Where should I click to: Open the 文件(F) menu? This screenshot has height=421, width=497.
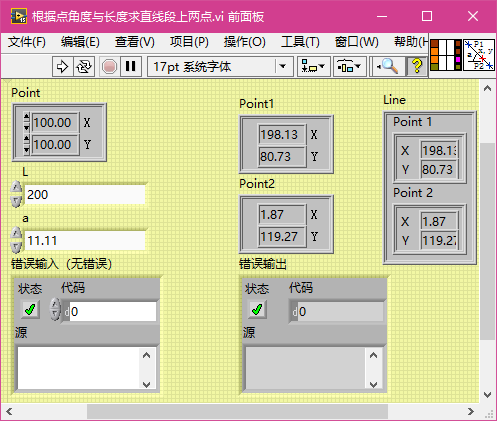[27, 42]
